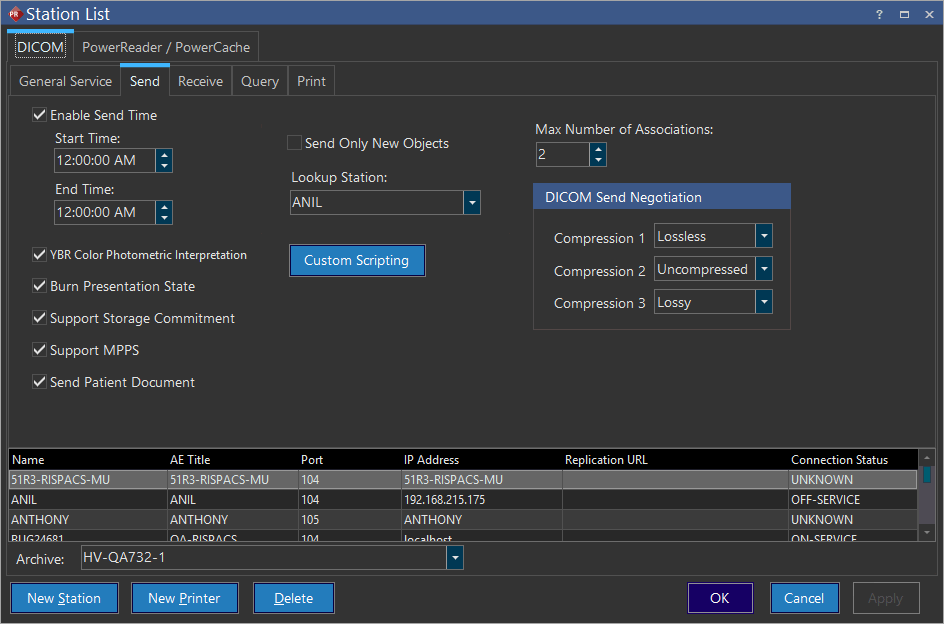Click the Custom Scripting button

click(x=357, y=261)
